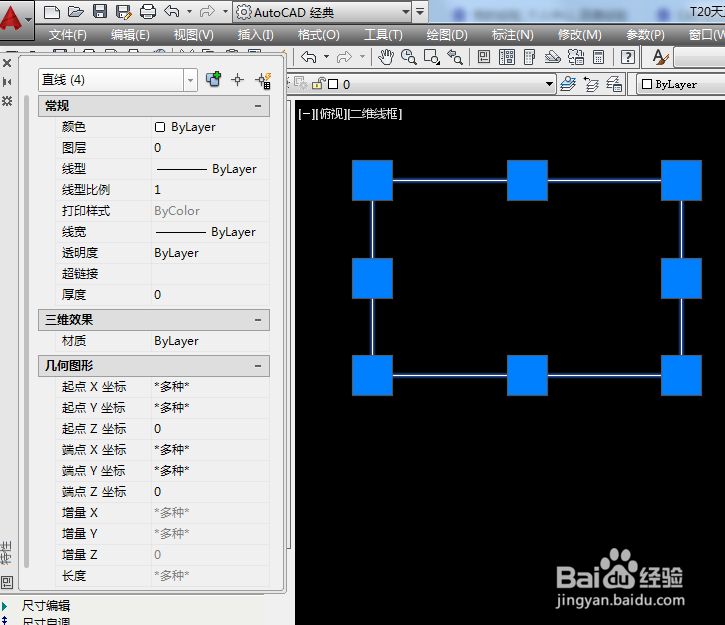Open Quick Select in properties palette
Viewport: 725px width, 625px height.
pyautogui.click(x=264, y=80)
